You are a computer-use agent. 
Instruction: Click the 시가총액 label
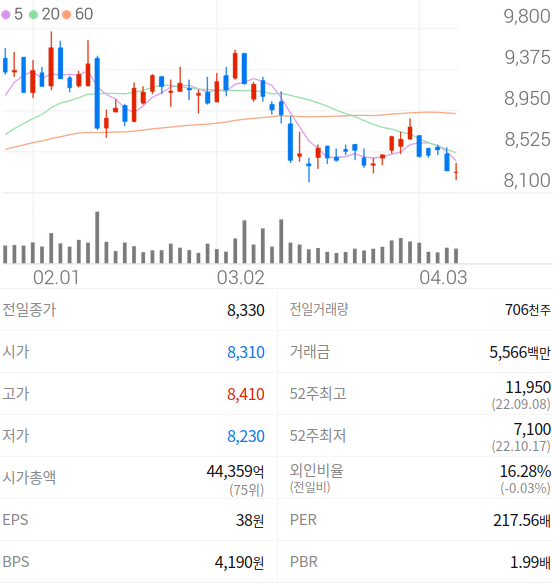pyautogui.click(x=29, y=477)
